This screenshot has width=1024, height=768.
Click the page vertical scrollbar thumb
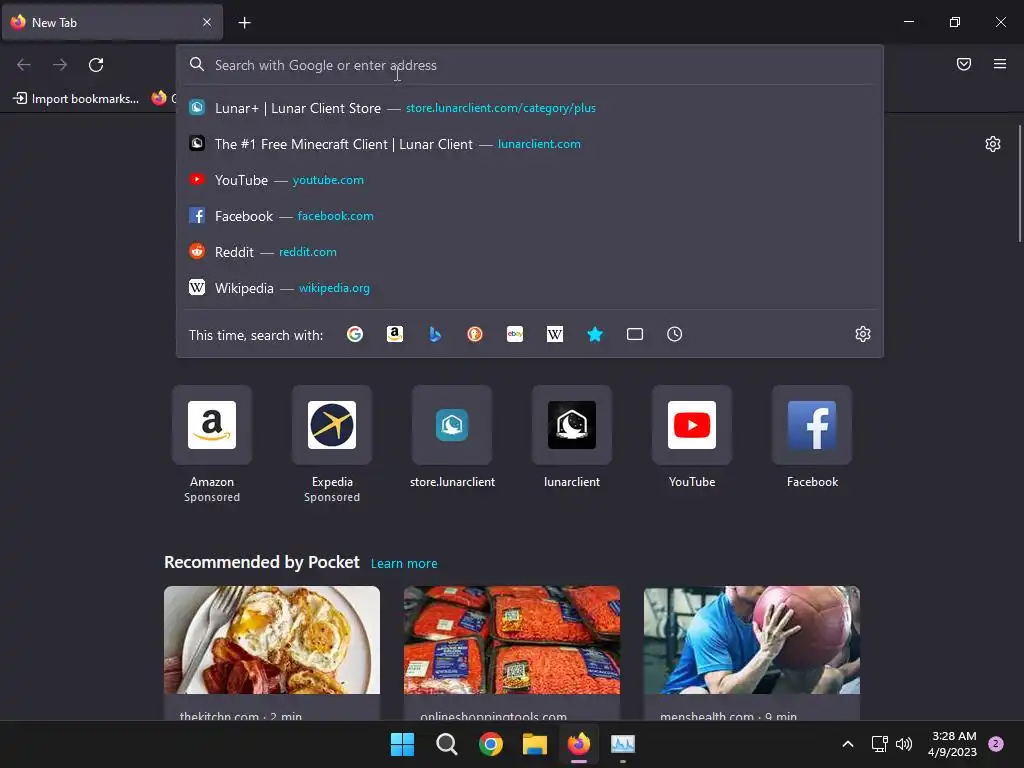tap(1019, 184)
